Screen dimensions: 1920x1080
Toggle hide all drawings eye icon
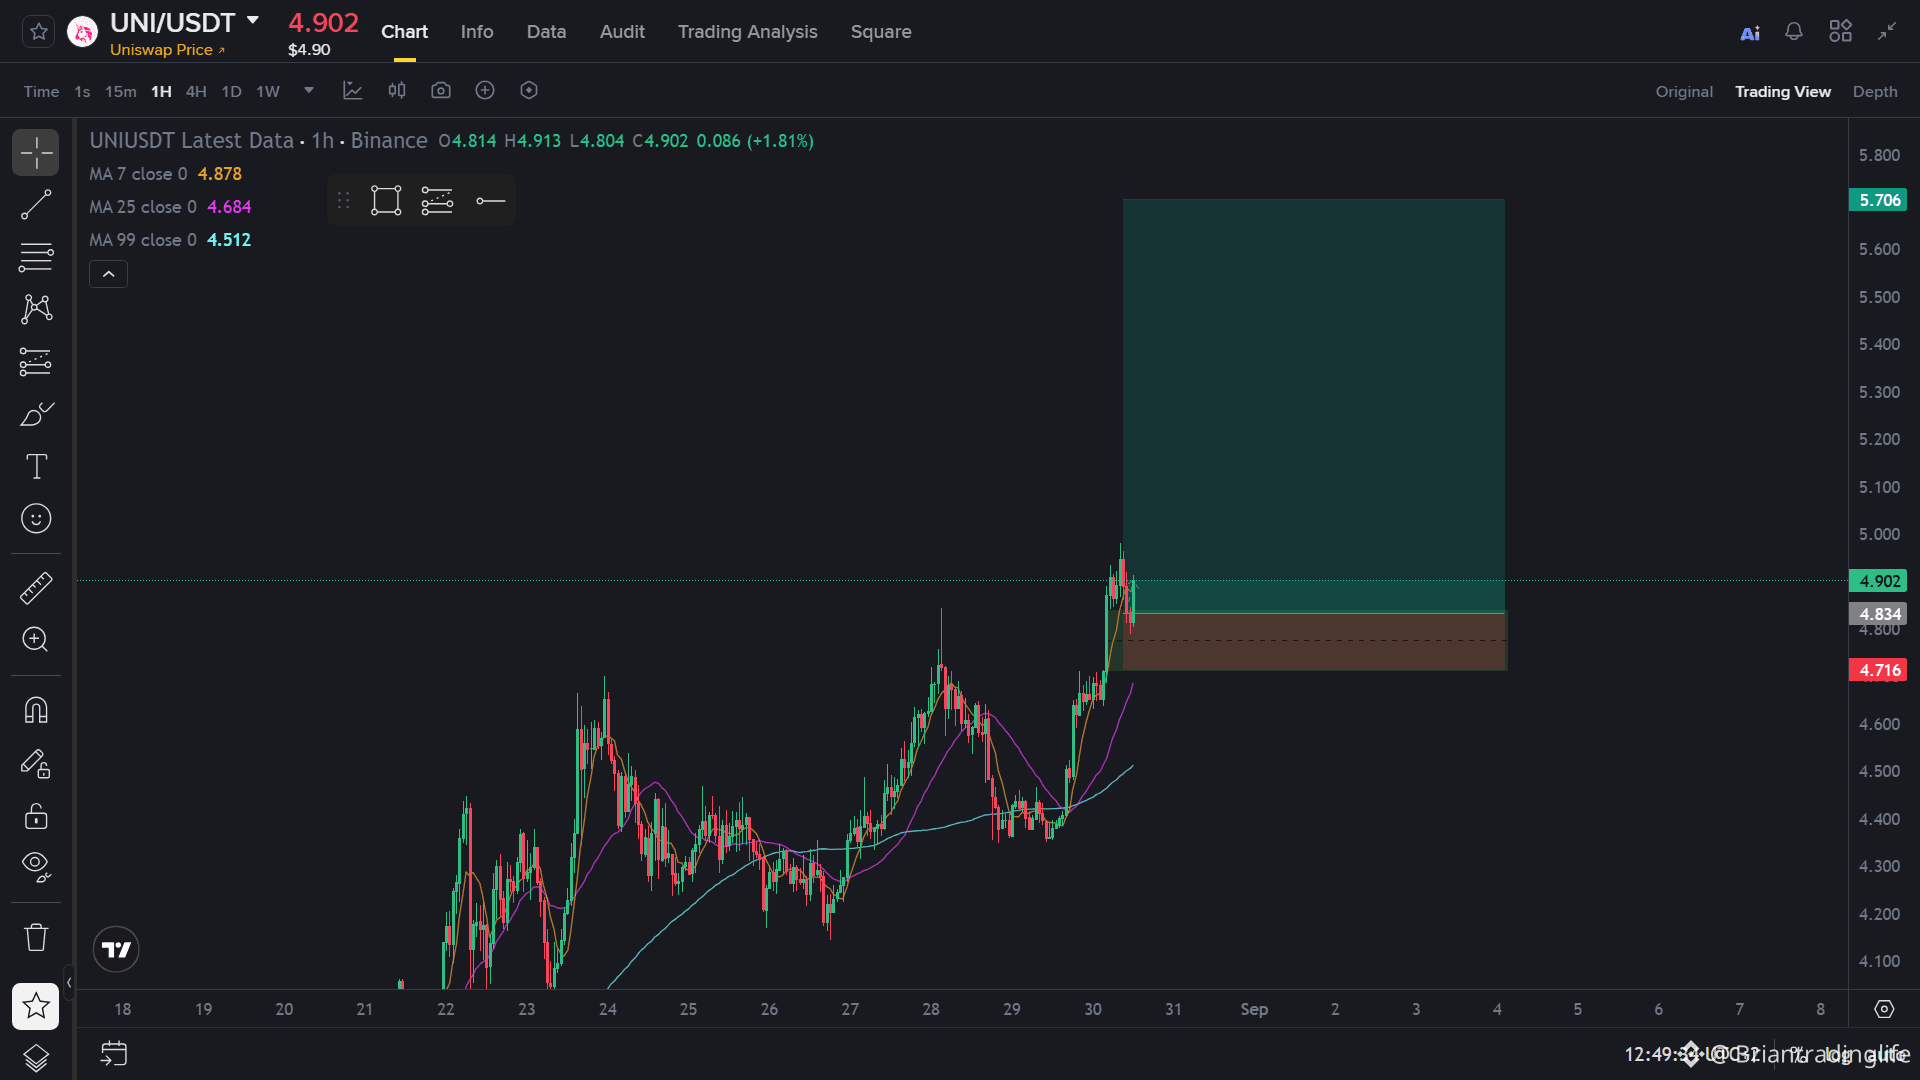point(36,867)
